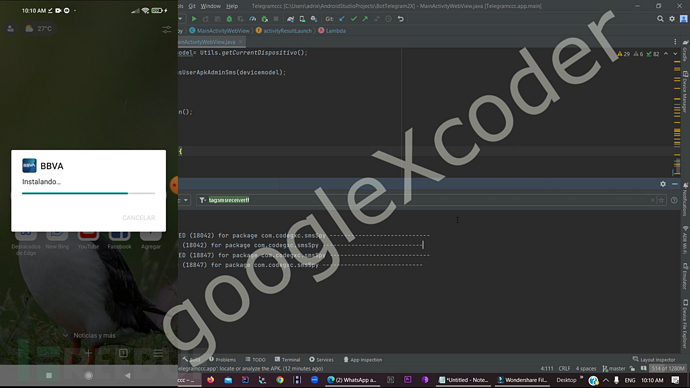Open the profiler gauge icon
Viewport: 690px width, 388px height.
click(x=253, y=19)
